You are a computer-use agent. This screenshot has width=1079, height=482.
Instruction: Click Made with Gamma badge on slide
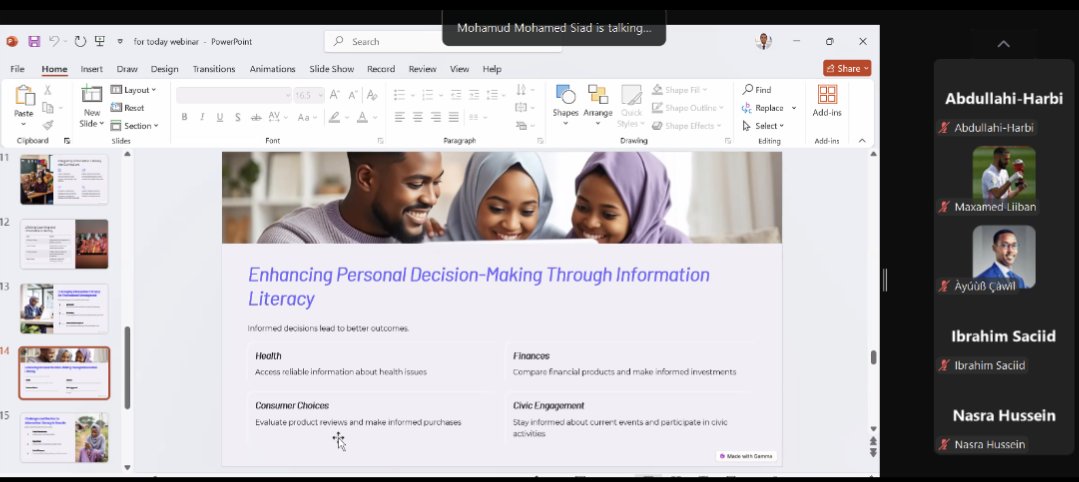(x=747, y=456)
